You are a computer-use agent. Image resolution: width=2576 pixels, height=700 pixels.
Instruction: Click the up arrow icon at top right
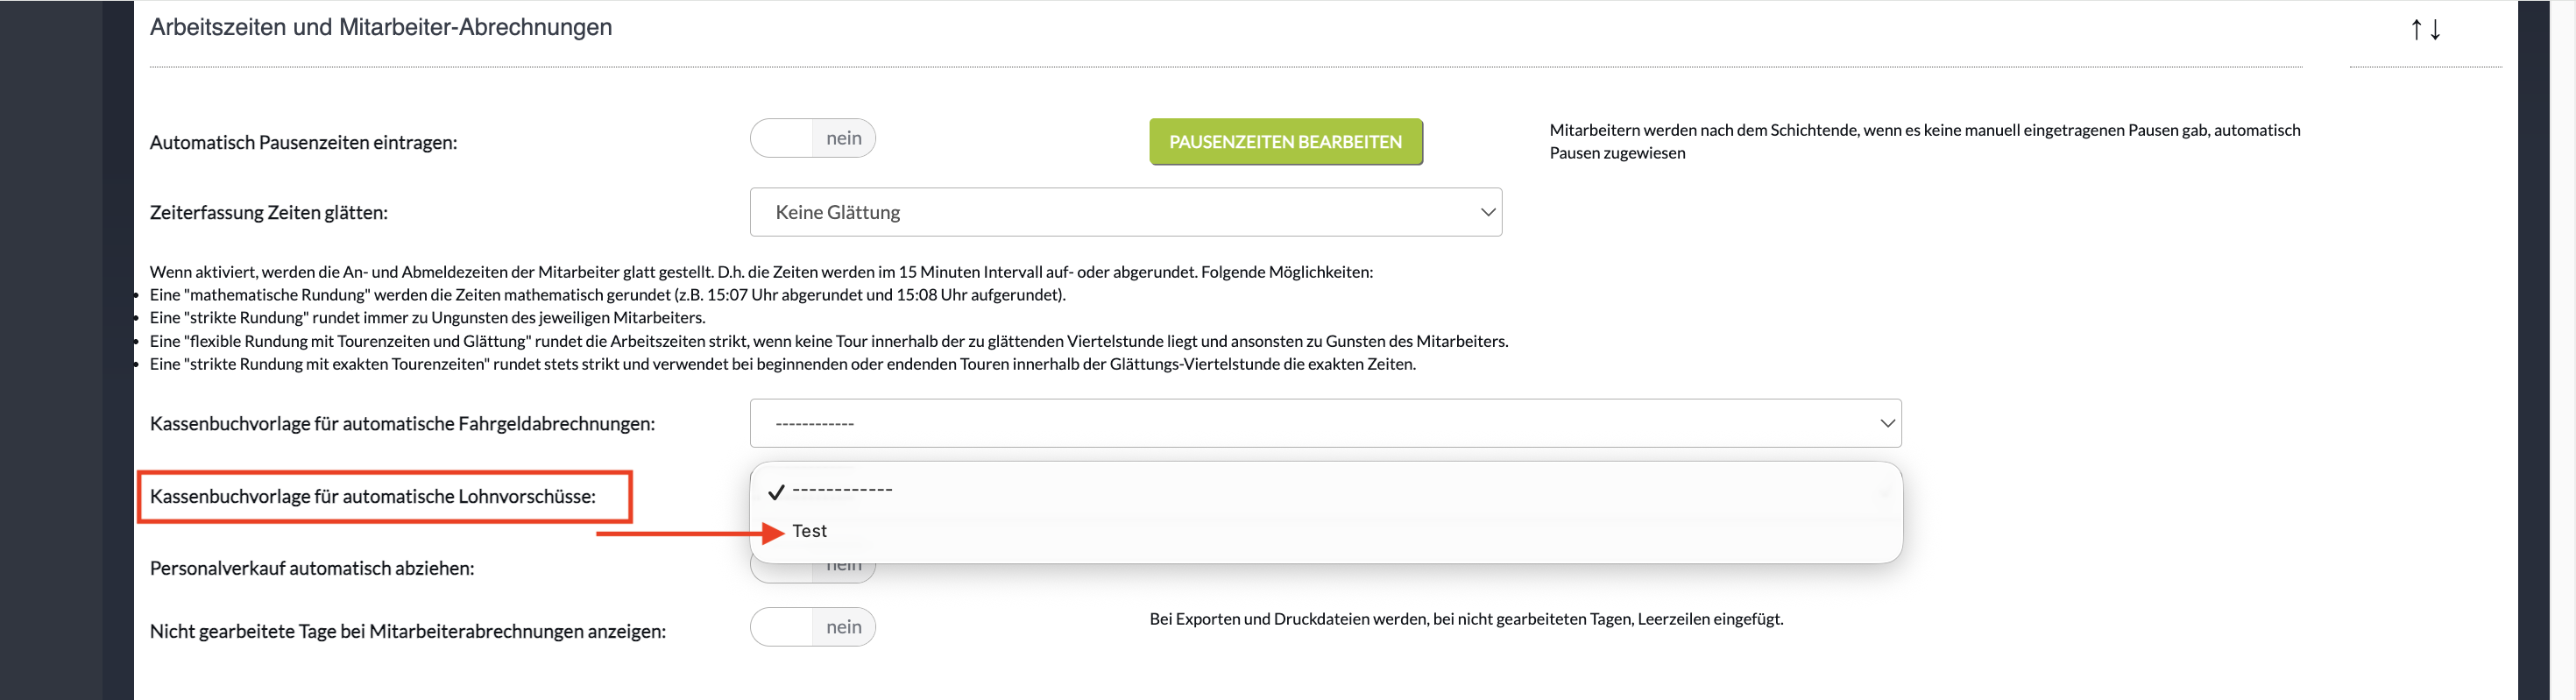tap(2416, 30)
